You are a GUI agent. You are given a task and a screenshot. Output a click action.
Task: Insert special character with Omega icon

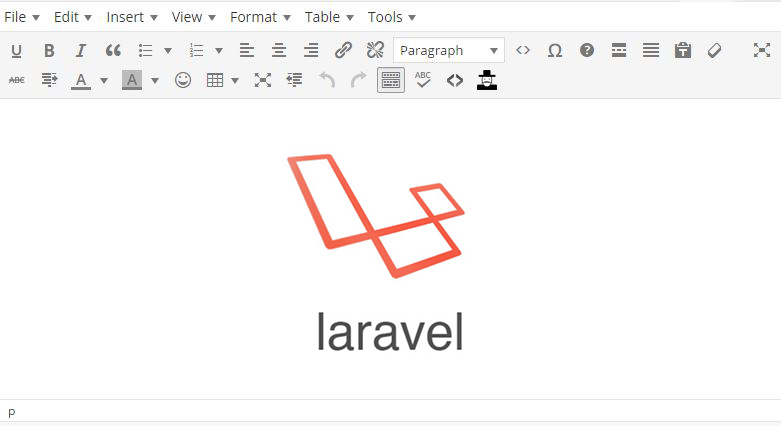tap(555, 50)
